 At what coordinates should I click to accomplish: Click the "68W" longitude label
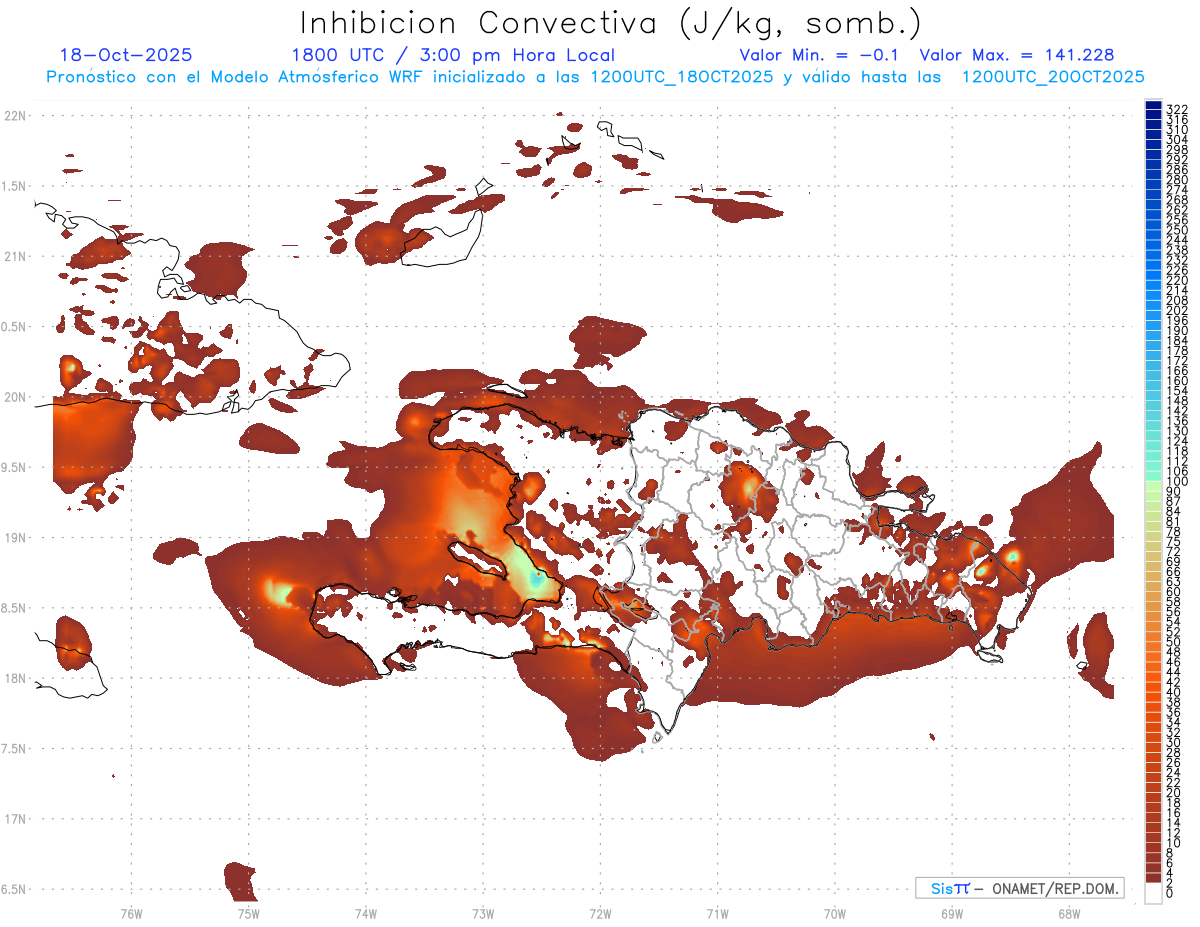coord(1068,913)
